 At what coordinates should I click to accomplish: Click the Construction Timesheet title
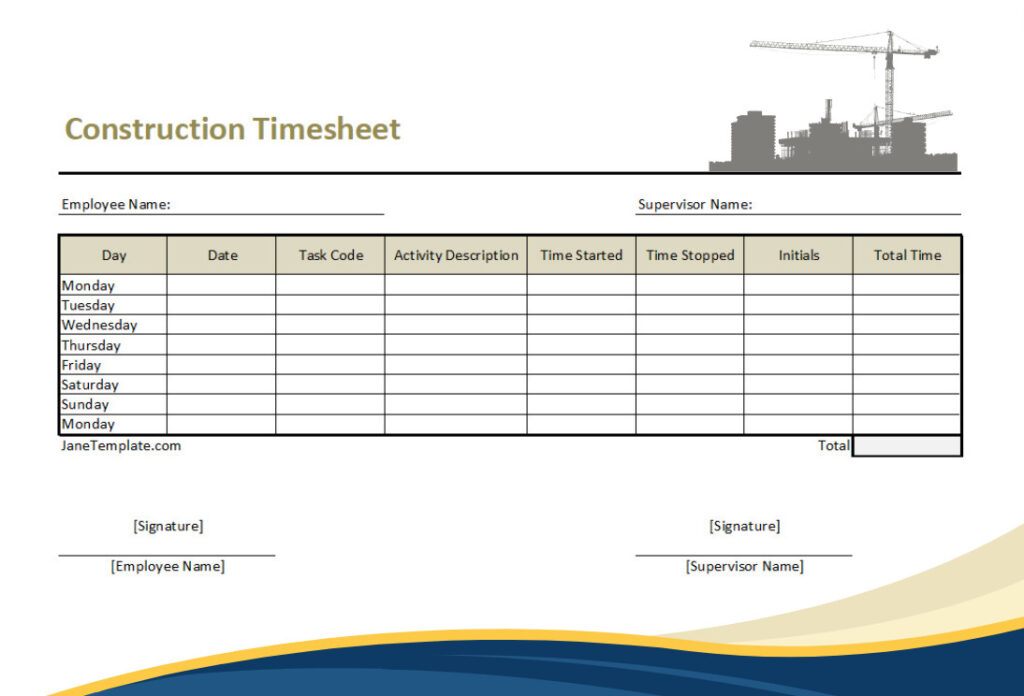click(x=232, y=128)
